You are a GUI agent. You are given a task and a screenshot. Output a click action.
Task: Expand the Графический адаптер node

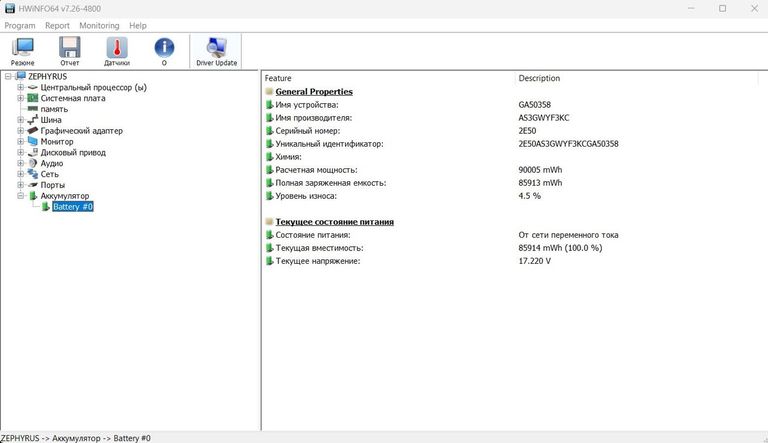[20, 131]
